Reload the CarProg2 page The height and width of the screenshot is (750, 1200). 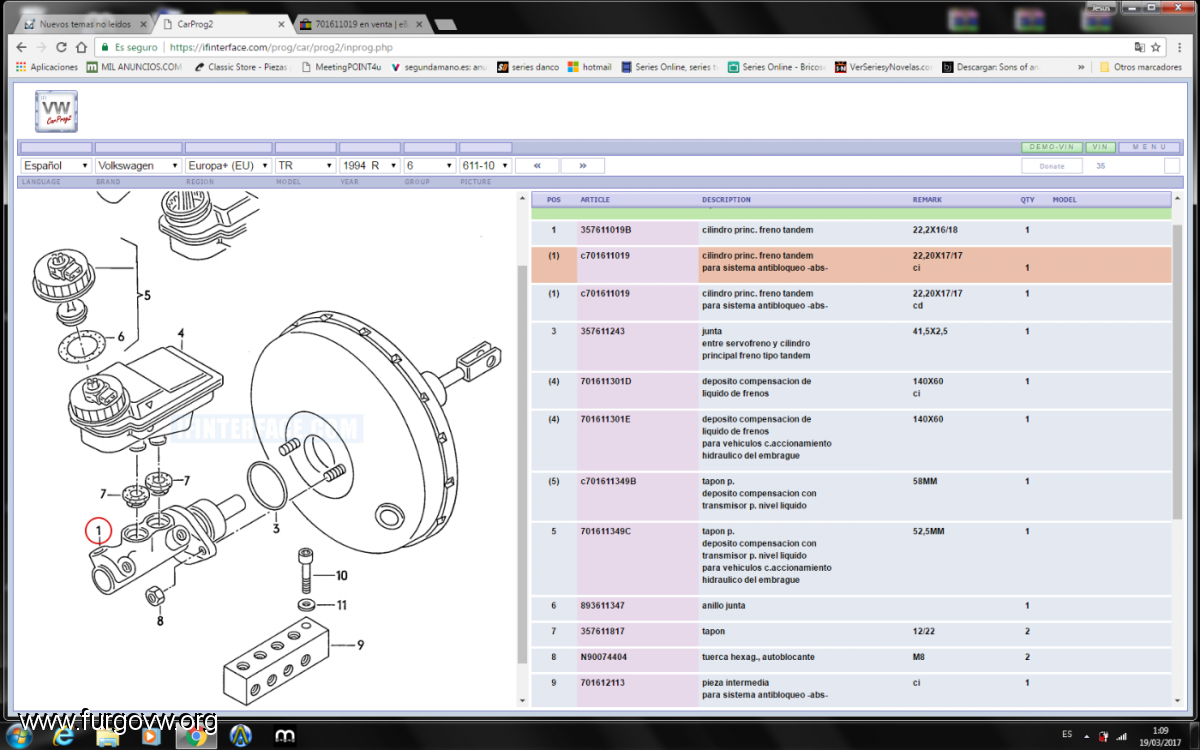point(62,47)
